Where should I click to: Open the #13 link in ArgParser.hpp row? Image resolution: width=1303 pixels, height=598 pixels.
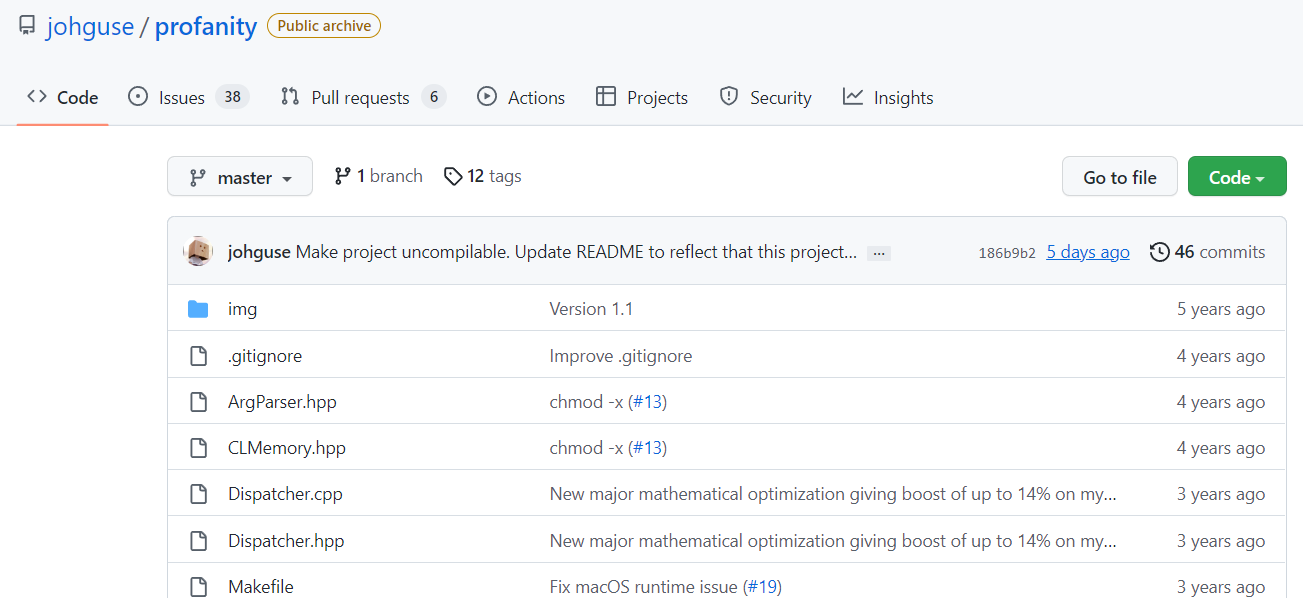click(x=647, y=402)
